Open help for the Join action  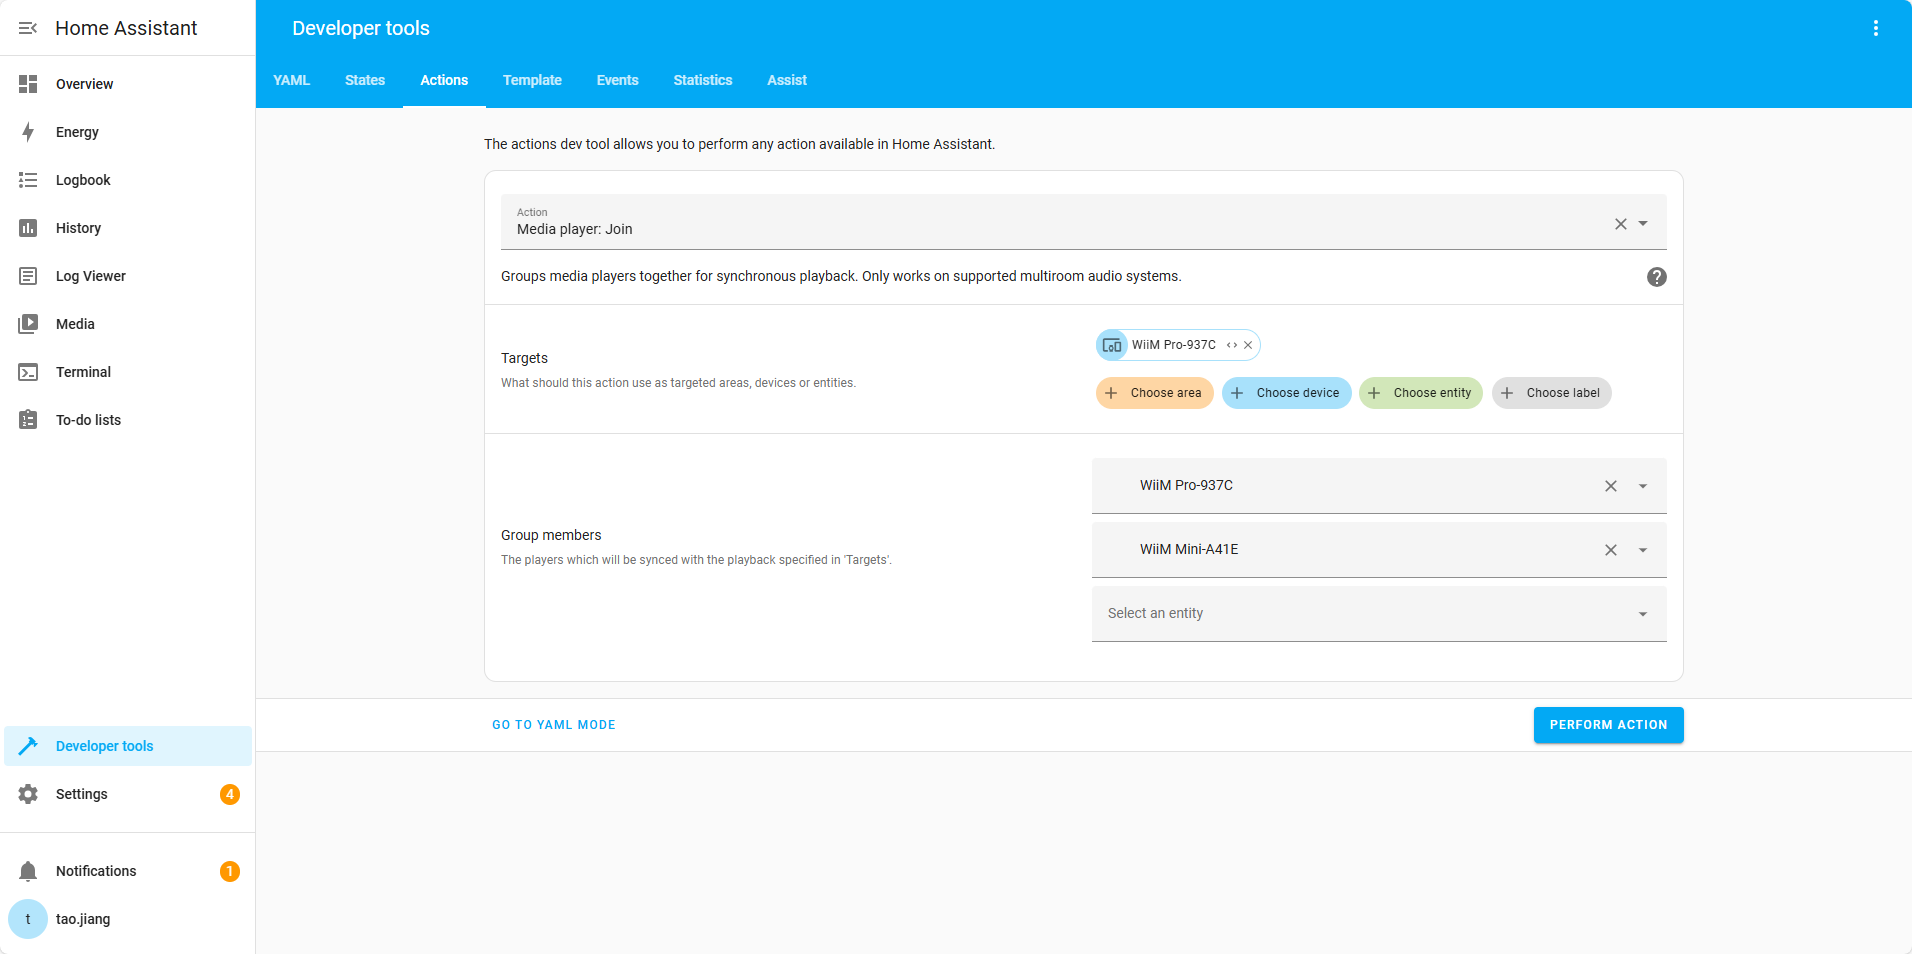point(1657,277)
